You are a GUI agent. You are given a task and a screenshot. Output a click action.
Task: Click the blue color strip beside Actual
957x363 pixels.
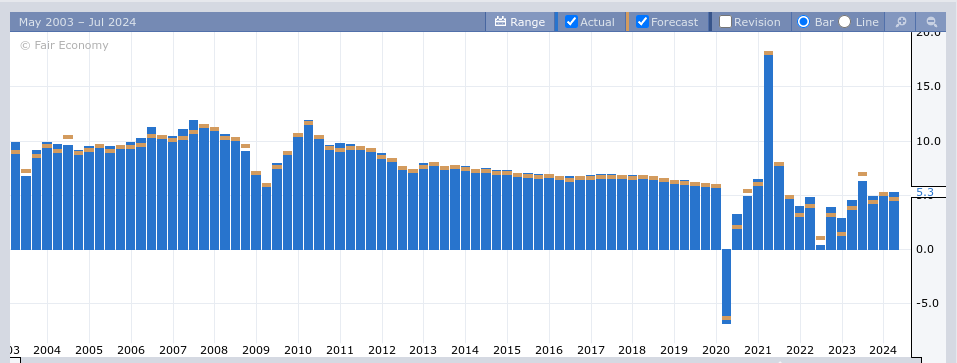[556, 22]
